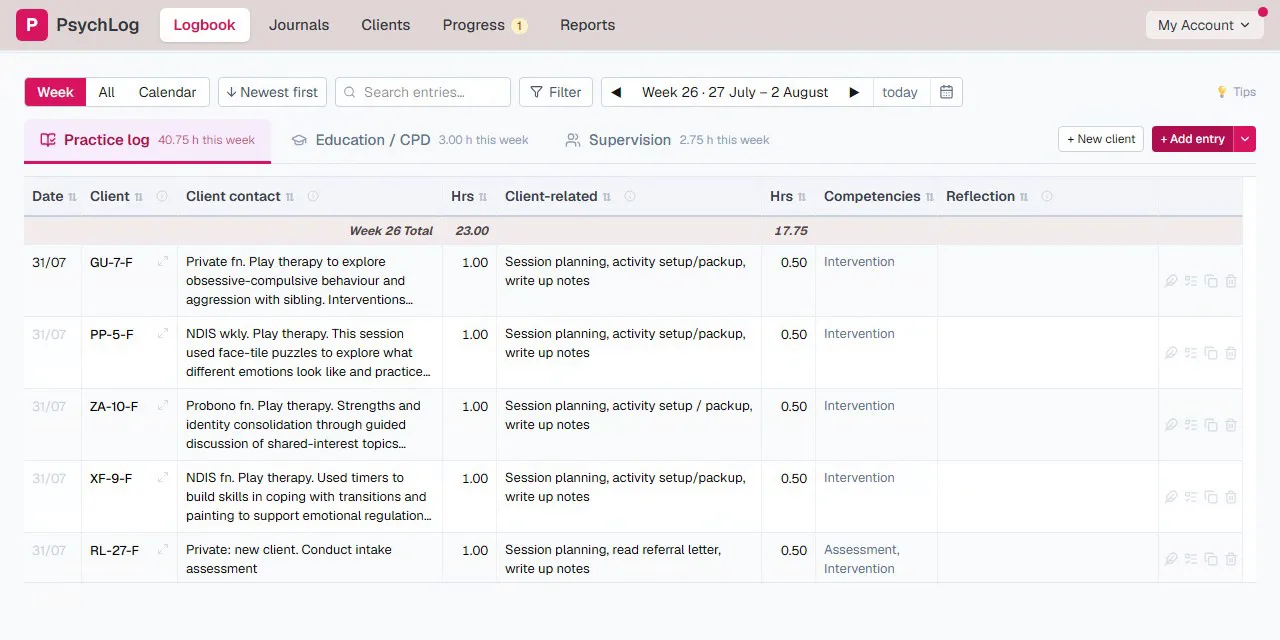
Task: Click checklist icon in GU-7-F row
Action: coord(1191,281)
